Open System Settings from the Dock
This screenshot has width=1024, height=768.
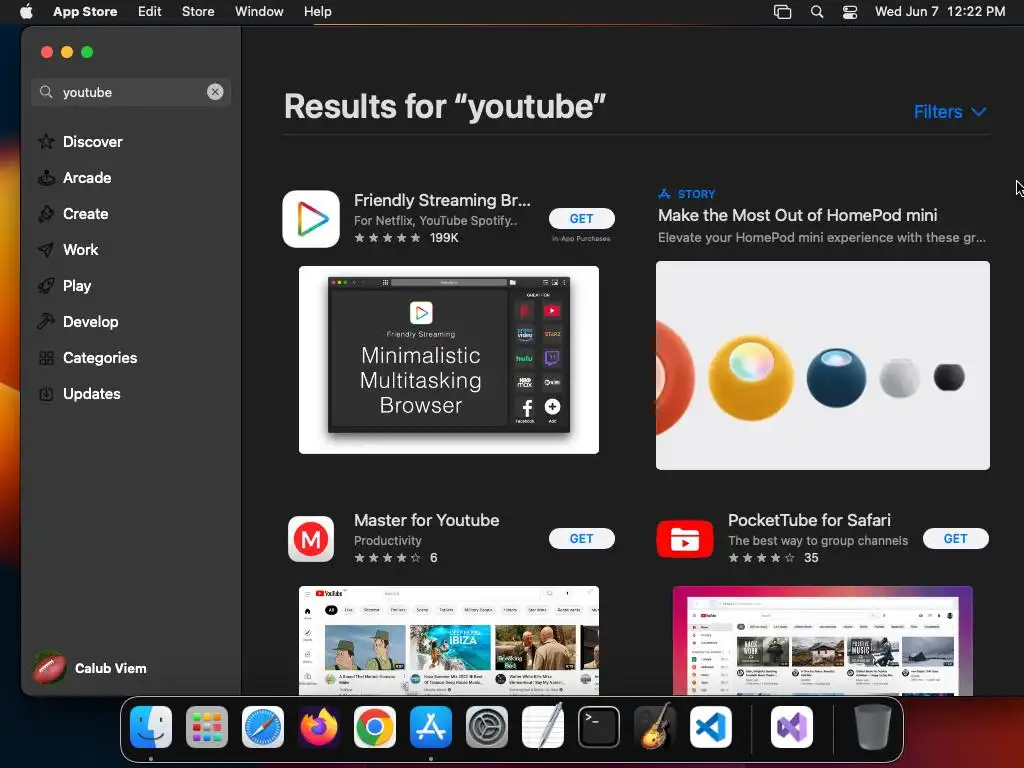pos(487,727)
